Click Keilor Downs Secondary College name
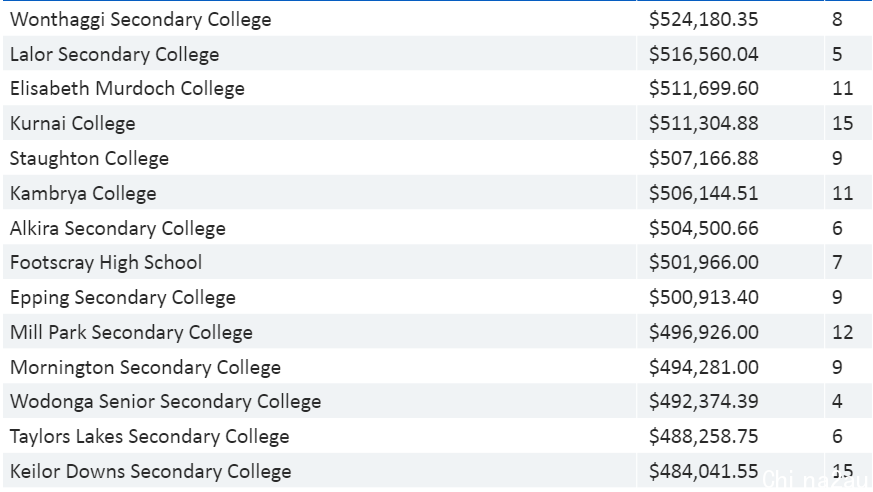The image size is (873, 492). [x=150, y=471]
